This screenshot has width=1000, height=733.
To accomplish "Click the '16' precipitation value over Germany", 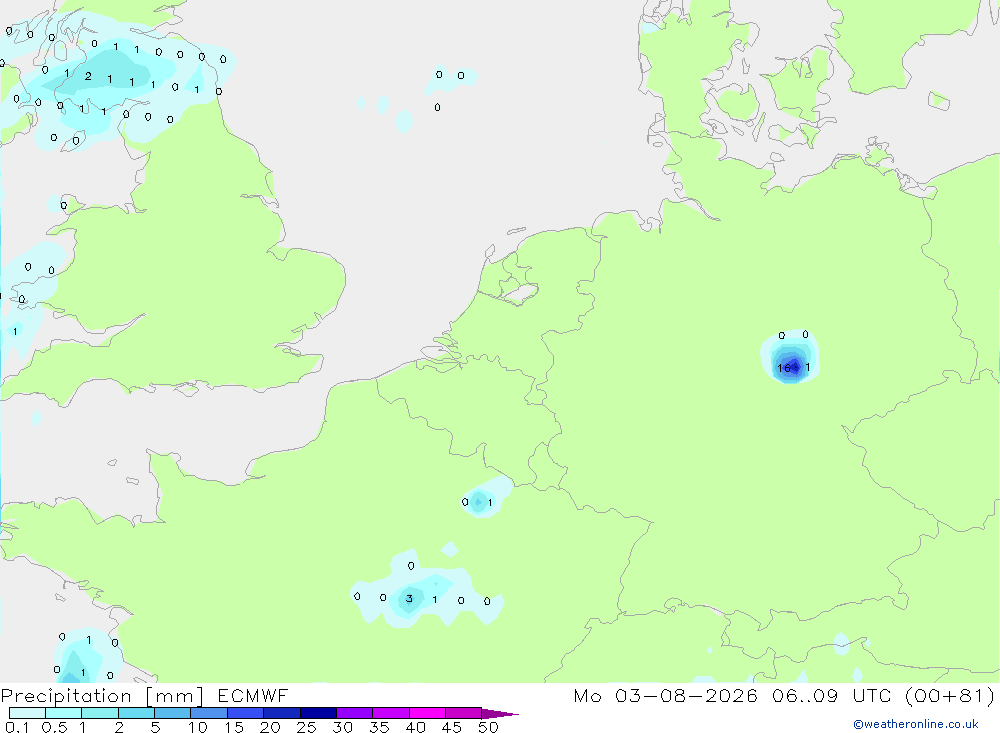I will pos(784,368).
